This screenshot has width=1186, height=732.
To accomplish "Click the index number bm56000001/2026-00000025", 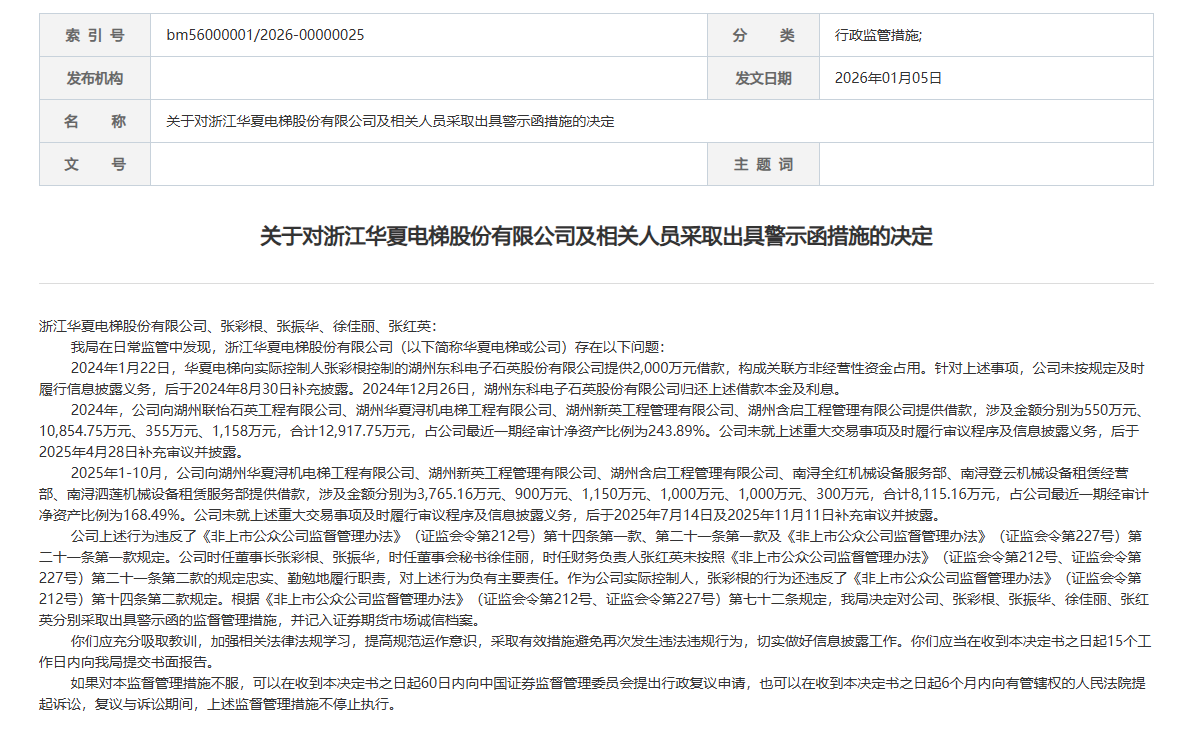I will [265, 35].
